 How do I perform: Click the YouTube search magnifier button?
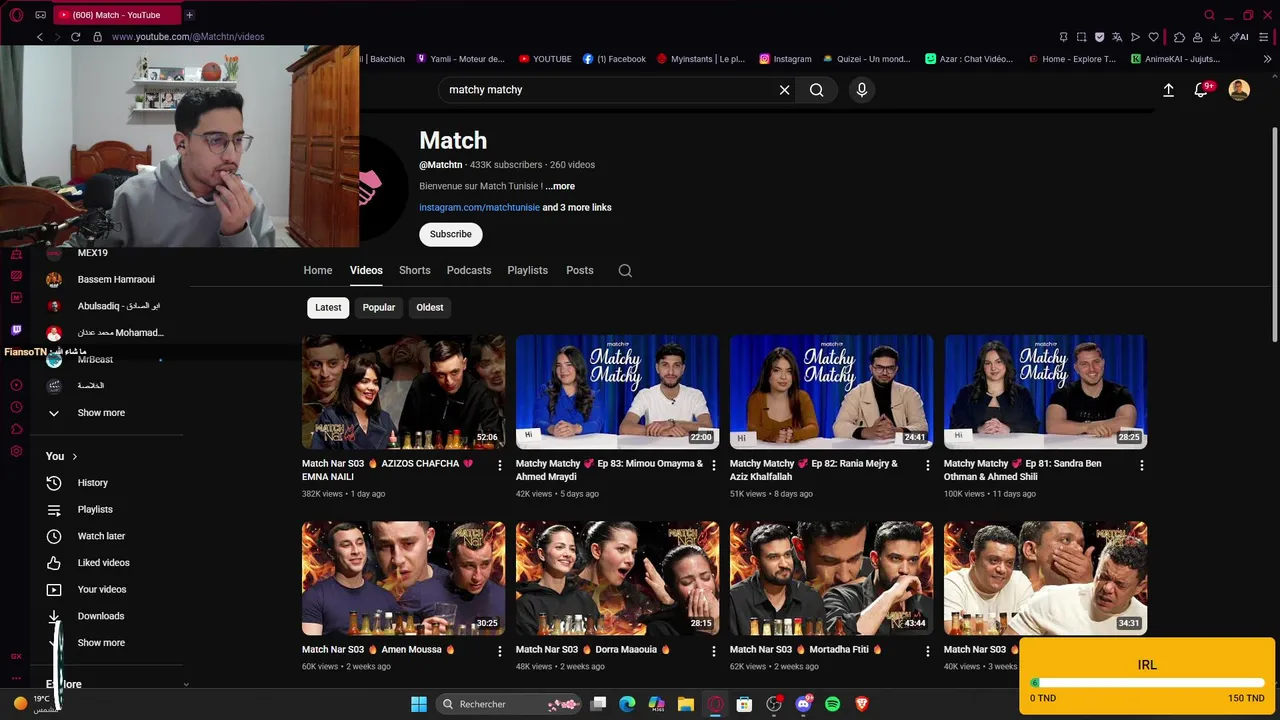point(817,90)
